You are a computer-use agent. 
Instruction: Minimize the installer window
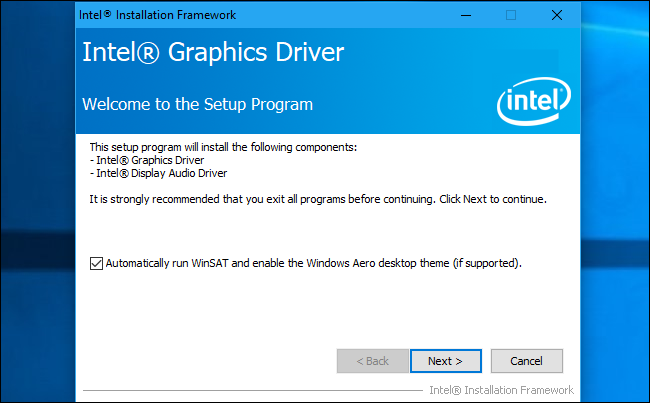pyautogui.click(x=465, y=15)
